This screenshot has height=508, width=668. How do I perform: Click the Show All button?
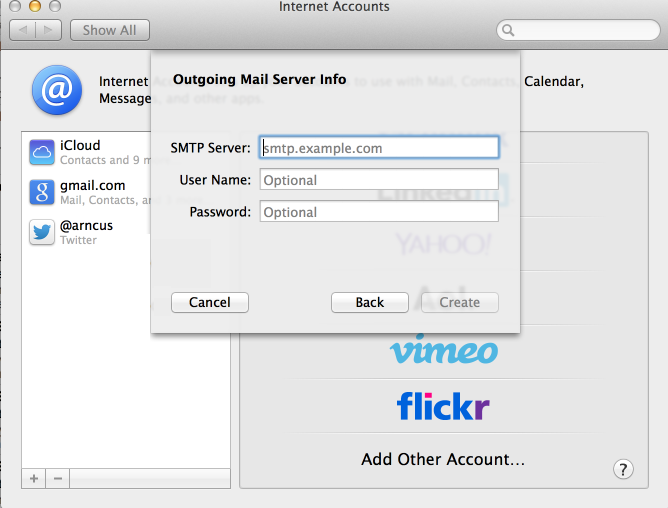point(110,30)
